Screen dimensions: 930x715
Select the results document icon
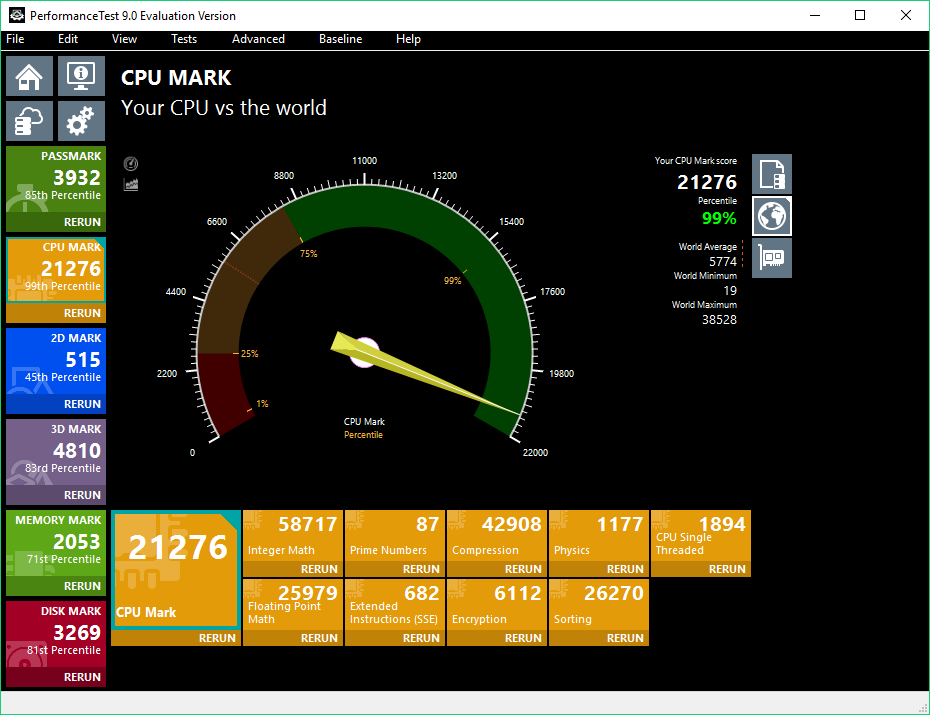point(772,174)
